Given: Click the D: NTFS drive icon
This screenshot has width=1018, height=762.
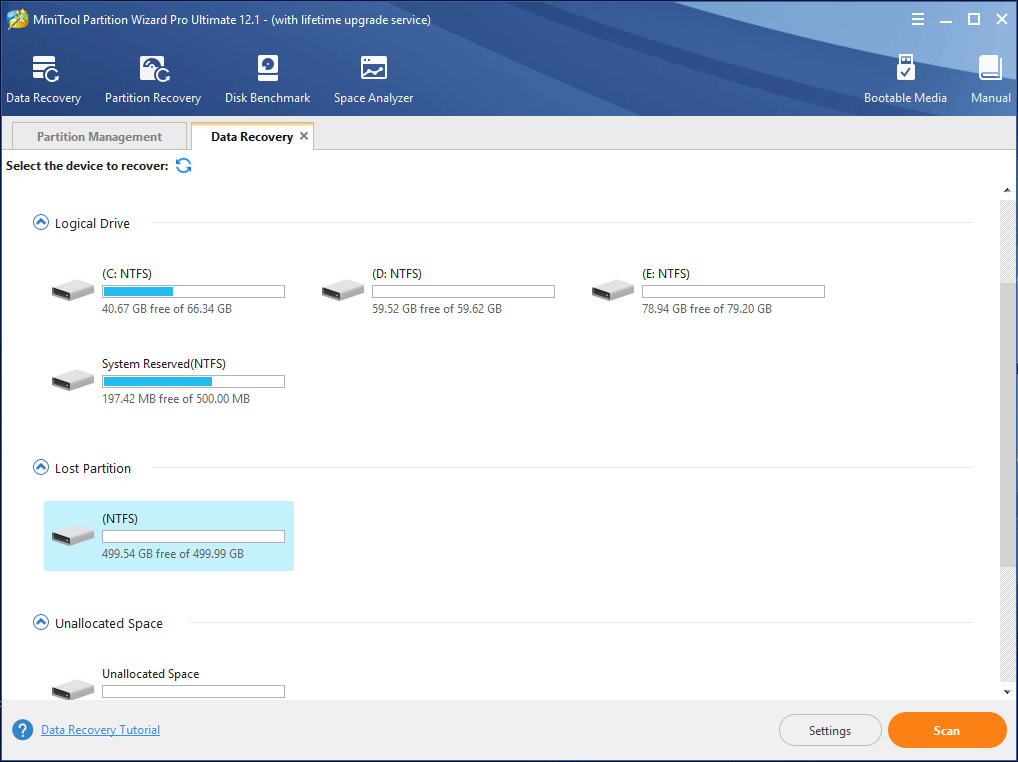Looking at the screenshot, I should pyautogui.click(x=343, y=289).
